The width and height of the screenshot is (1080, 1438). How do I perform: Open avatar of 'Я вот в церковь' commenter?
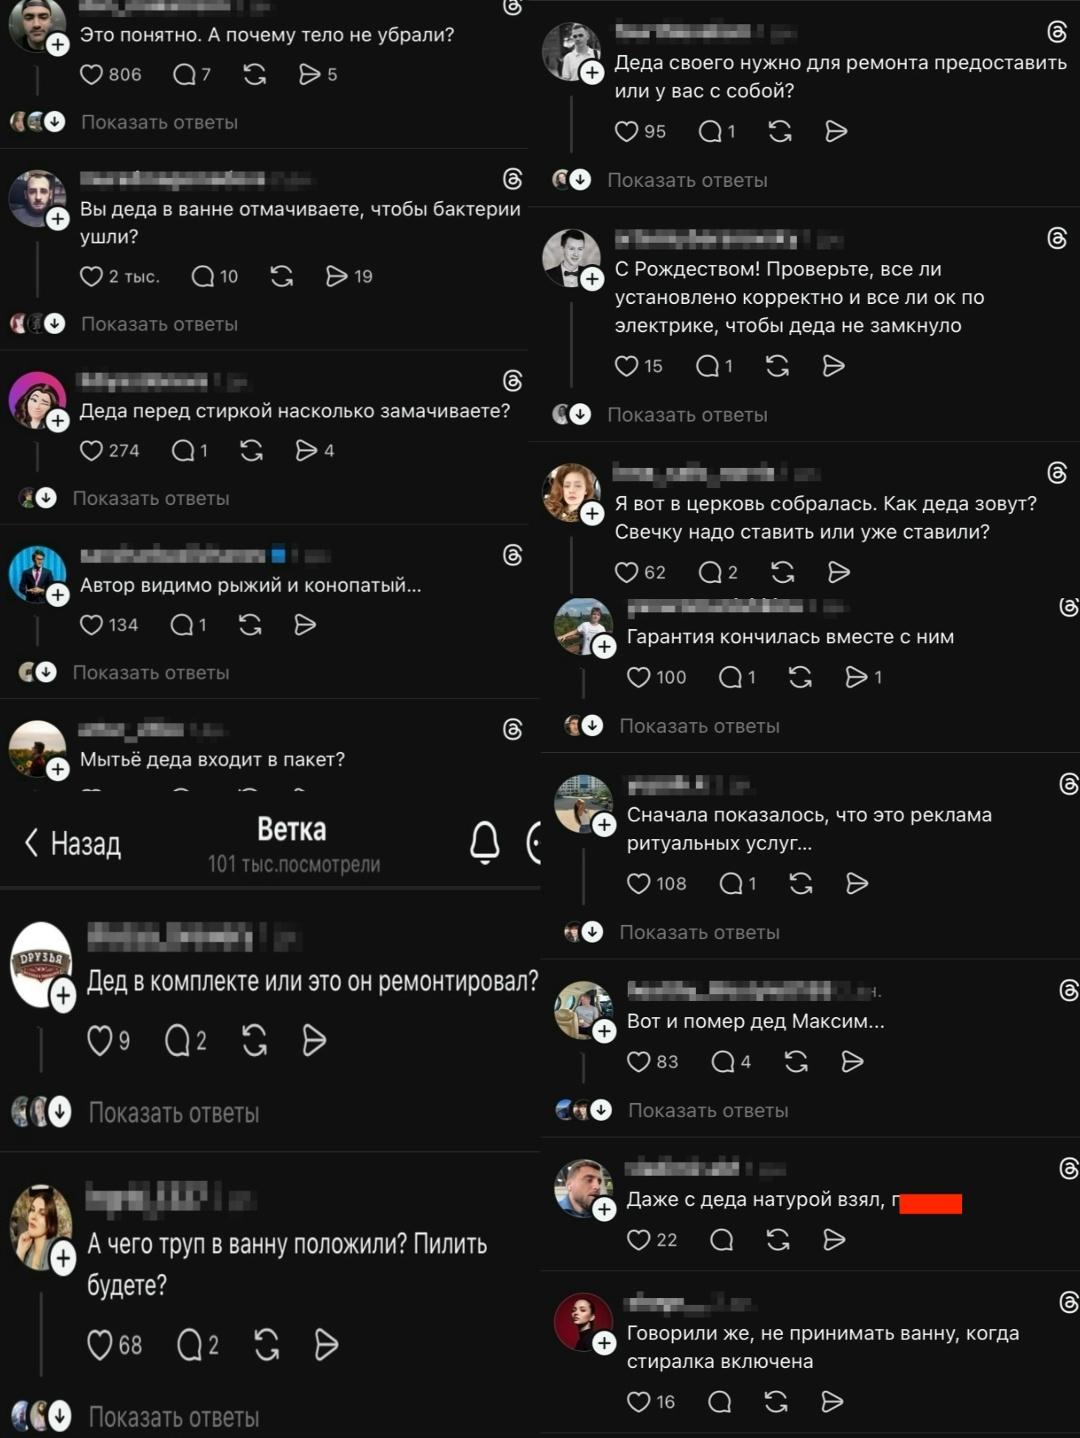coord(571,491)
